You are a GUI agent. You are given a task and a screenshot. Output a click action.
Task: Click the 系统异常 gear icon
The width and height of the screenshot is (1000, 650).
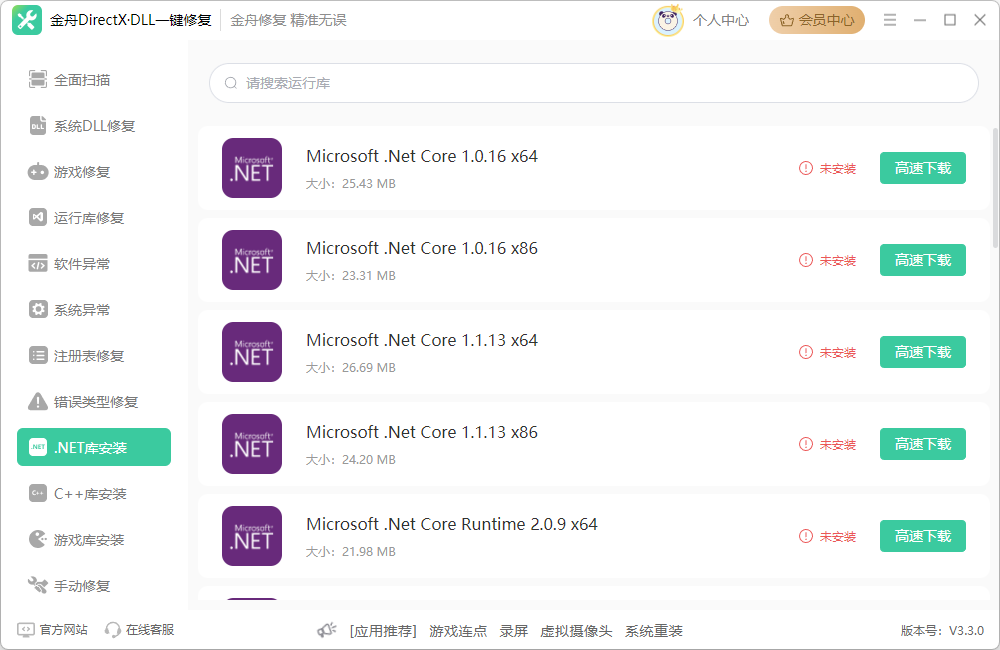[x=38, y=309]
